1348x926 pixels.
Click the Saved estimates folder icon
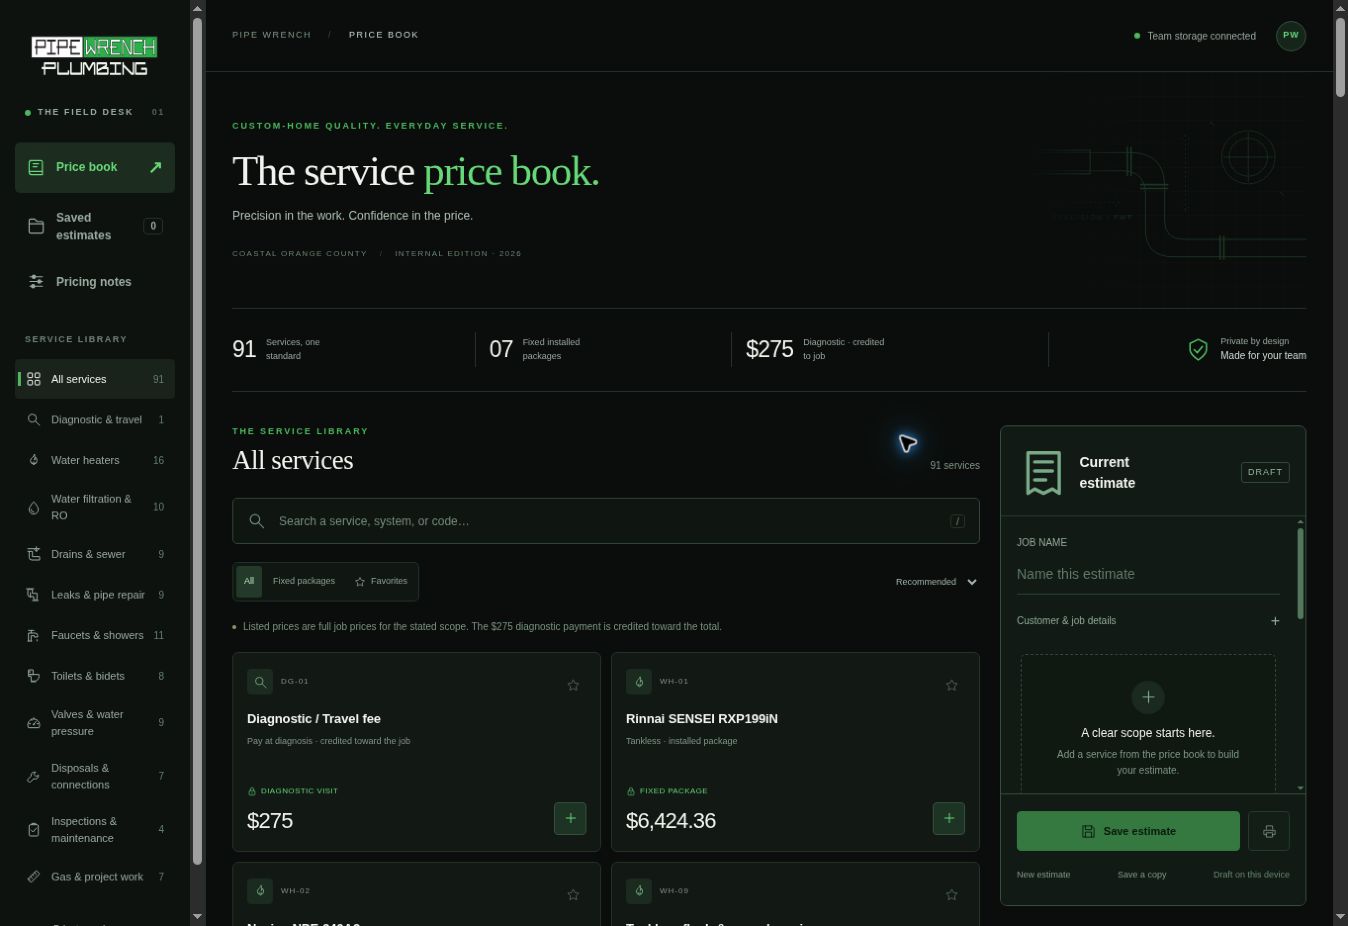36,226
